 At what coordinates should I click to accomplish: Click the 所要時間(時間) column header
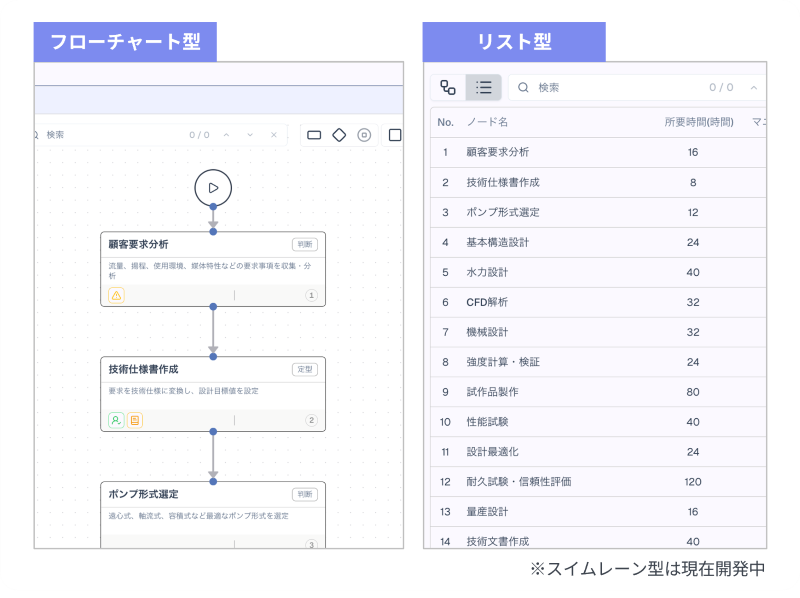tap(699, 122)
